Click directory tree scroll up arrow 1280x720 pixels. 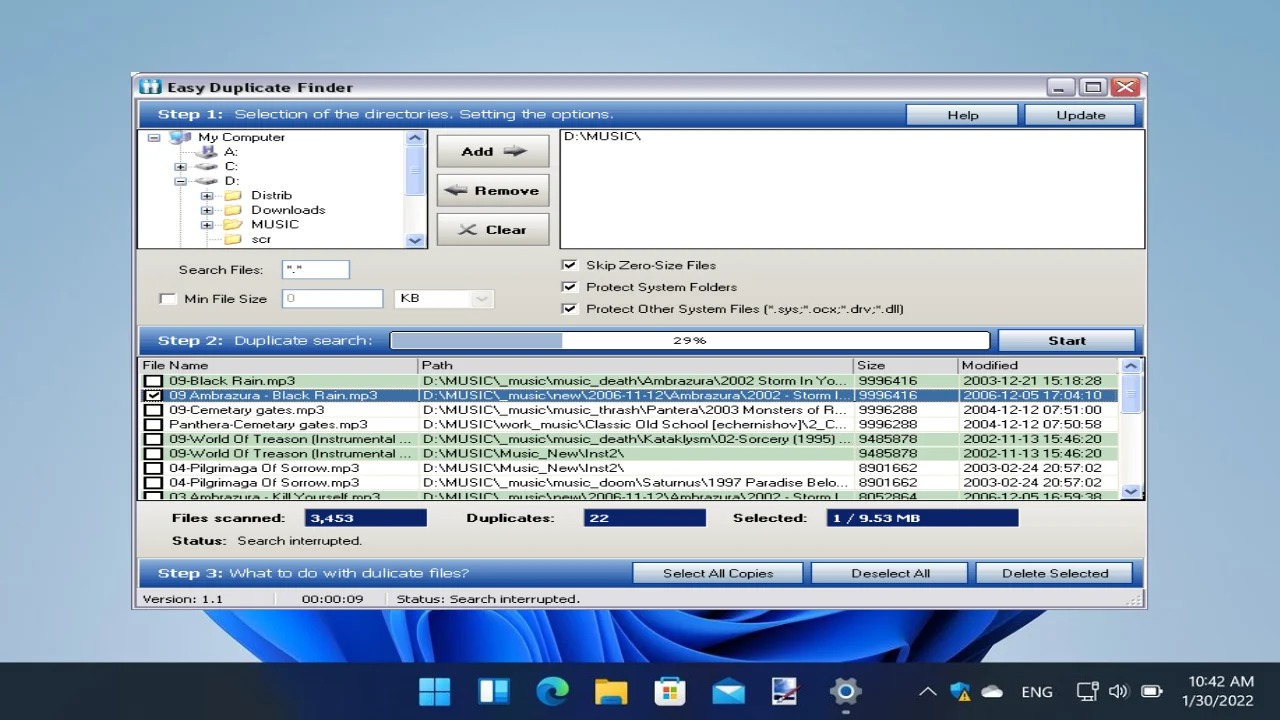(415, 138)
